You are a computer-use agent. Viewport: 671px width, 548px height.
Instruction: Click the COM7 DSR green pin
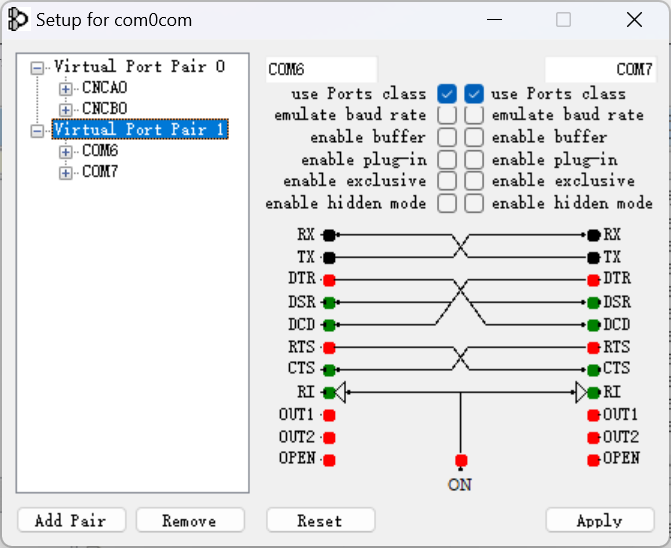pos(594,302)
